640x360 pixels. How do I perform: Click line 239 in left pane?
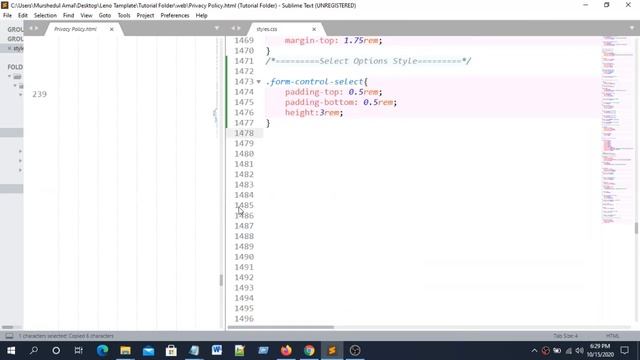39,94
